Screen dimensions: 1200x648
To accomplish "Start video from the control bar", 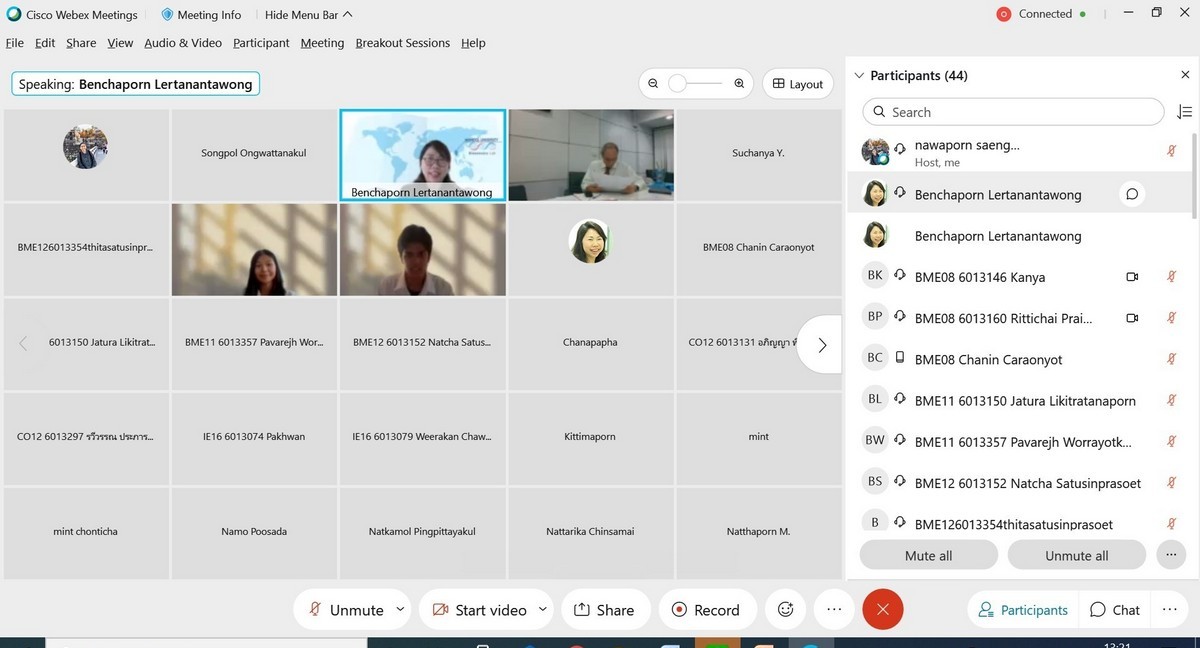I will pyautogui.click(x=479, y=609).
